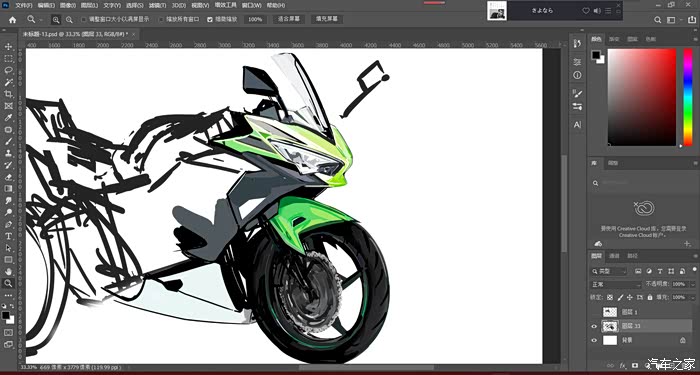Show layer 1 via its visibility box
The width and height of the screenshot is (700, 375).
[x=594, y=312]
